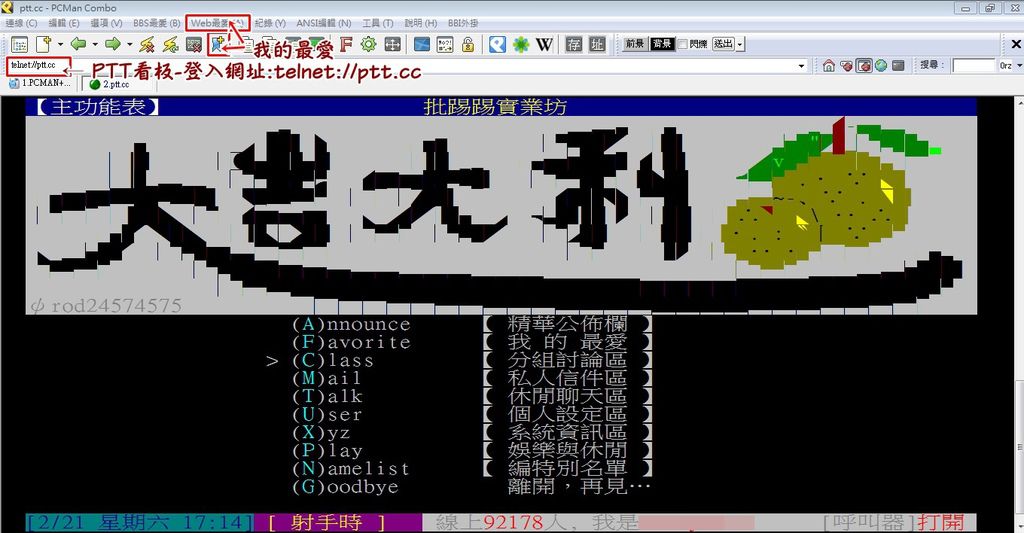The image size is (1024, 533).
Task: Click the first red telnet mode icon
Action: 846,65
